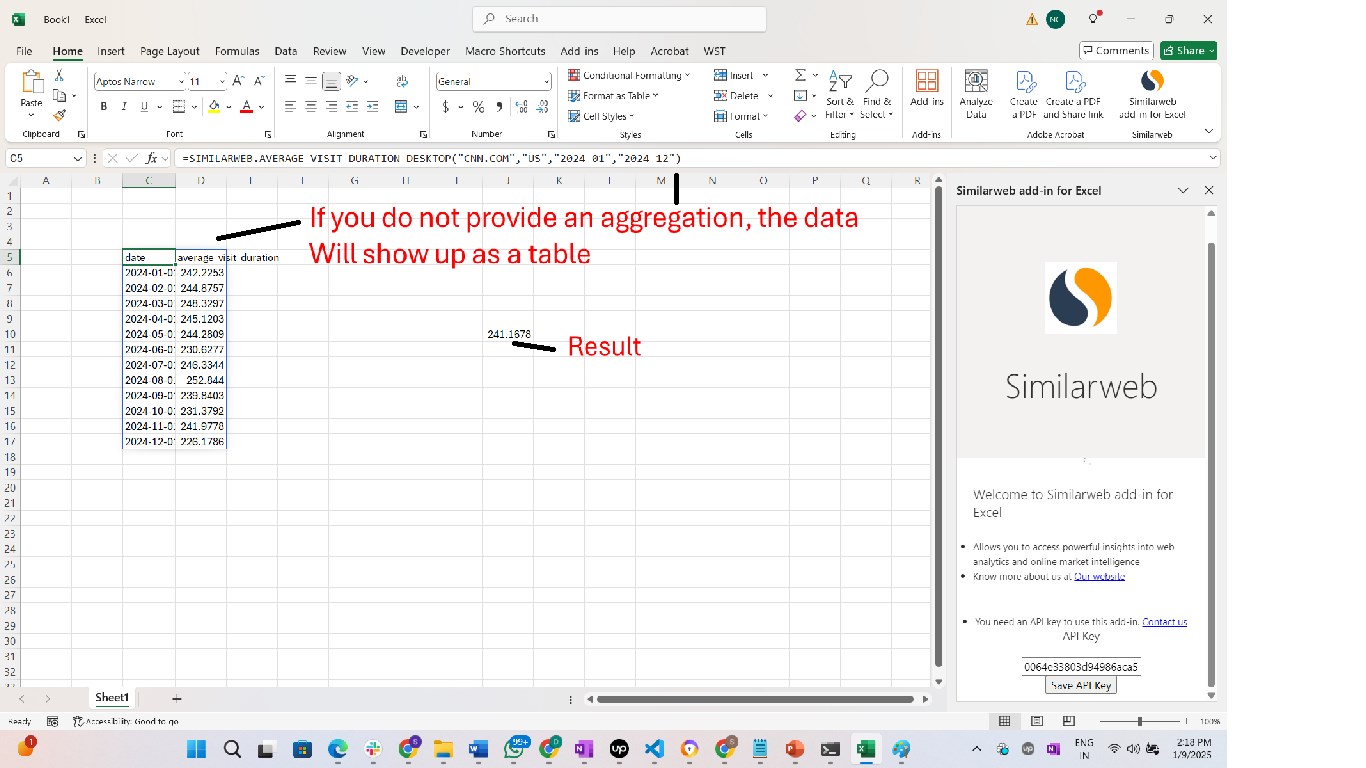This screenshot has height=768, width=1366.
Task: Toggle underline formatting
Action: (144, 107)
